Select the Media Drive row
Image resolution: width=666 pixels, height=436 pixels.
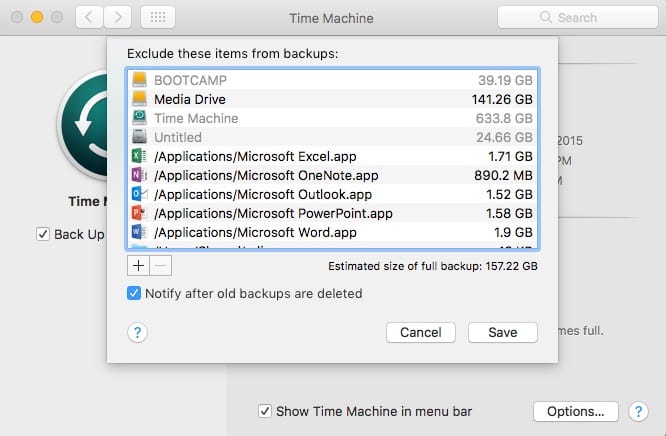click(x=333, y=99)
